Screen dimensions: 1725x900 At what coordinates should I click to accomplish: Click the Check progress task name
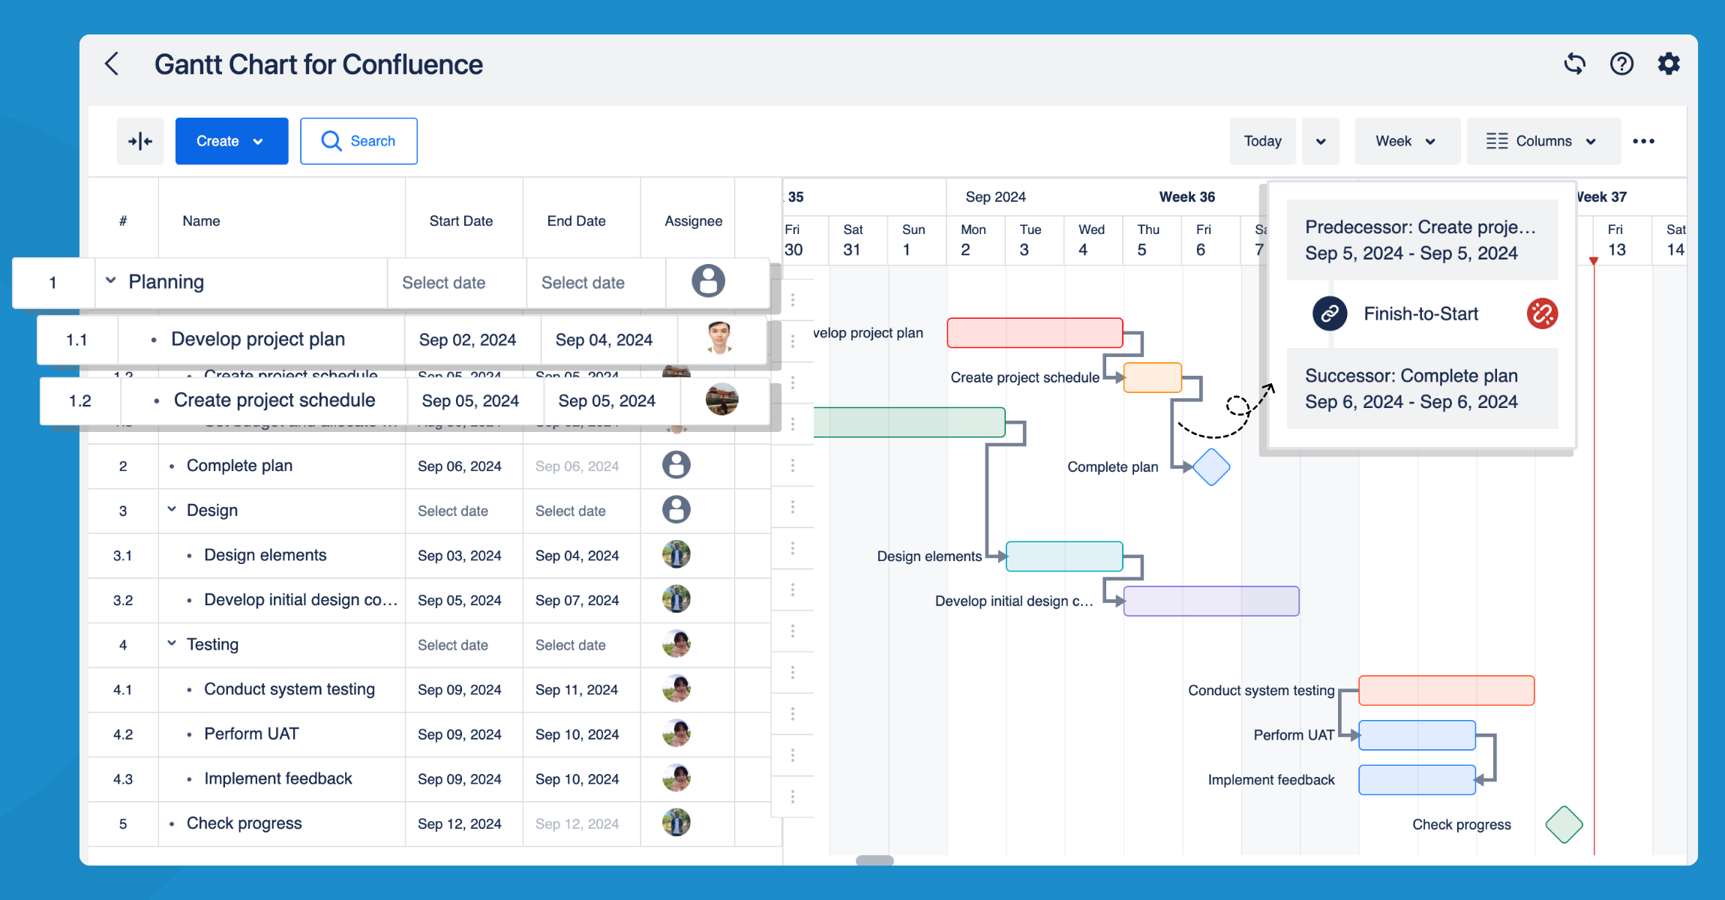tap(244, 823)
